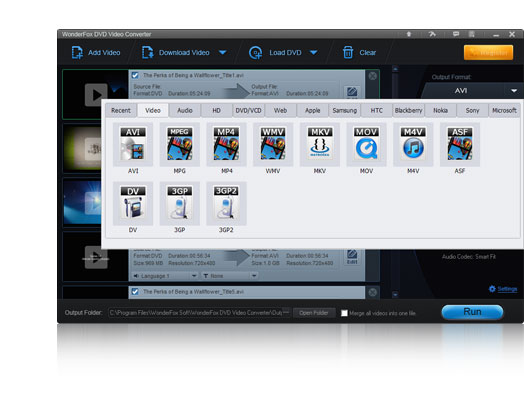Remove the Title1.avi item with X icon
Screen dimensions: 524x400
pyautogui.click(x=373, y=76)
